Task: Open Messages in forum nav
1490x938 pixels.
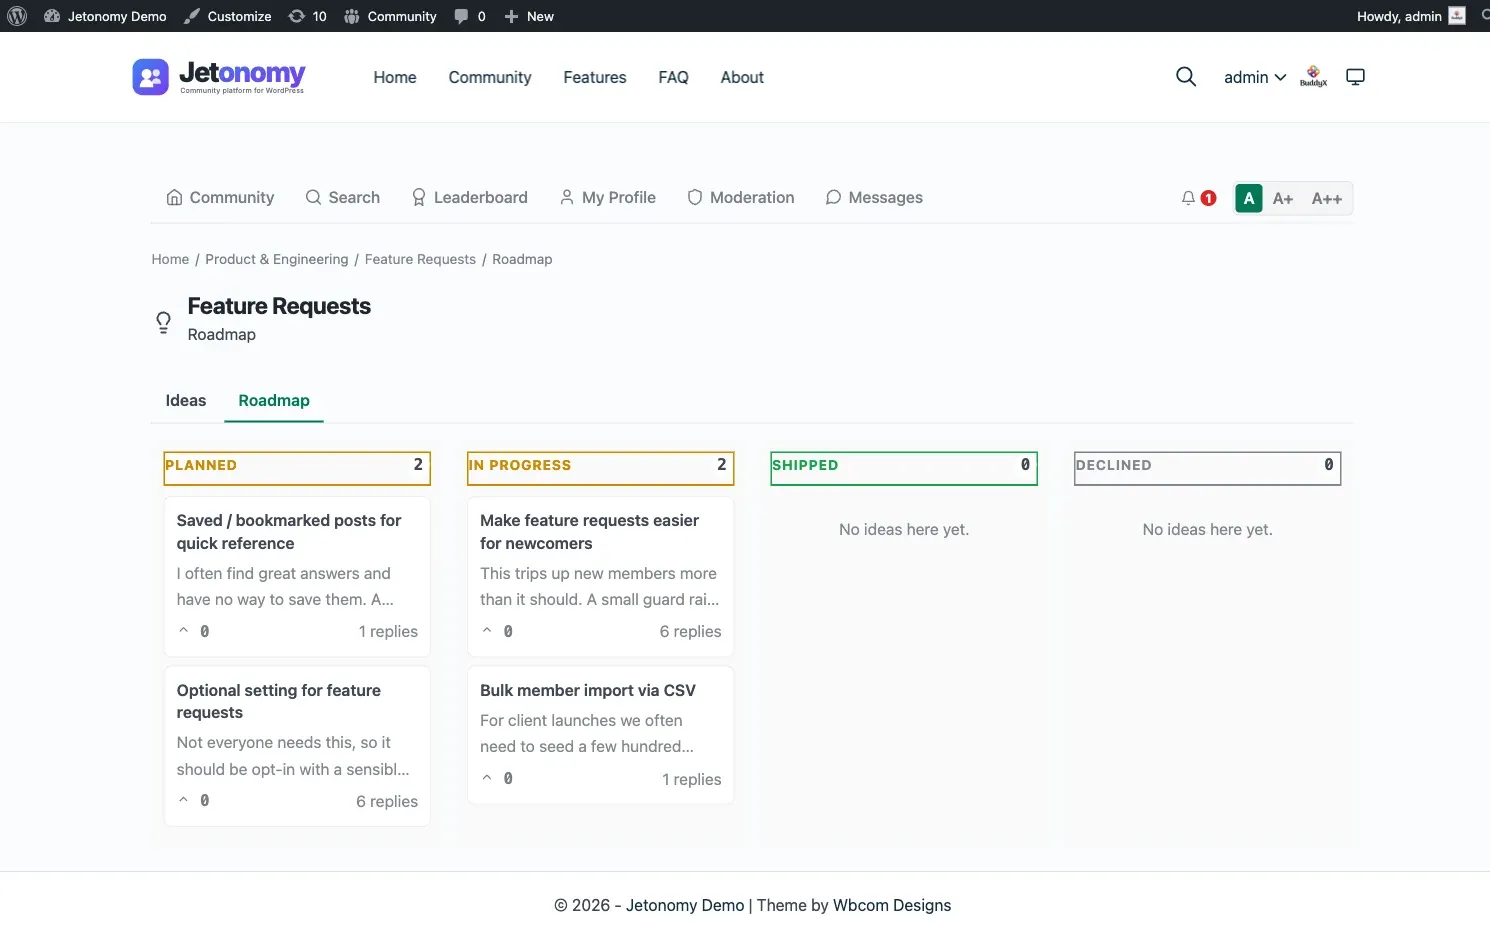Action: (874, 198)
